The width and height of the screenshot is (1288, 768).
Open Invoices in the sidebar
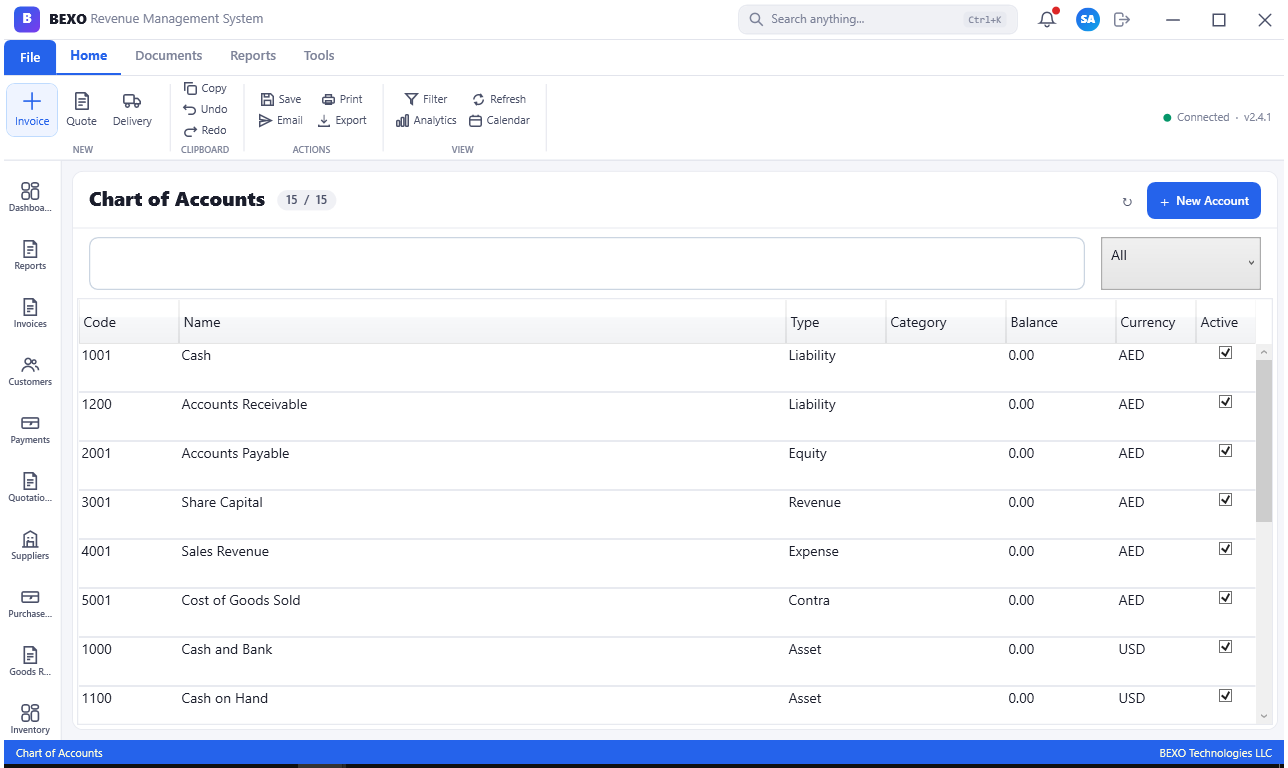(30, 313)
